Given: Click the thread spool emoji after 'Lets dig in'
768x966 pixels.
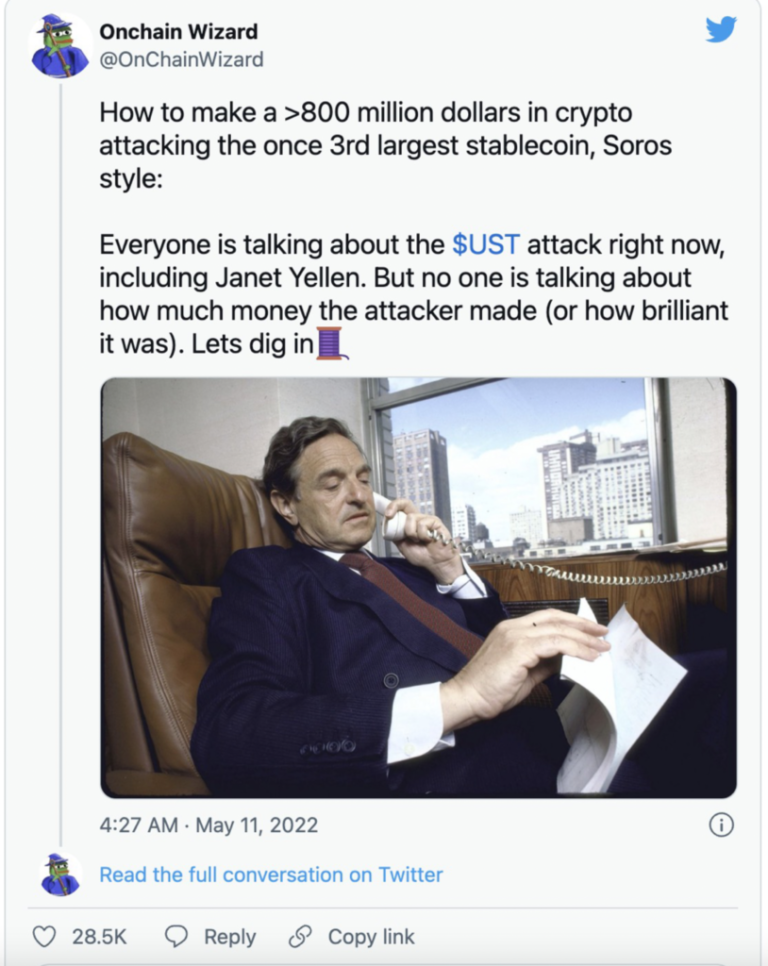Looking at the screenshot, I should click(331, 343).
